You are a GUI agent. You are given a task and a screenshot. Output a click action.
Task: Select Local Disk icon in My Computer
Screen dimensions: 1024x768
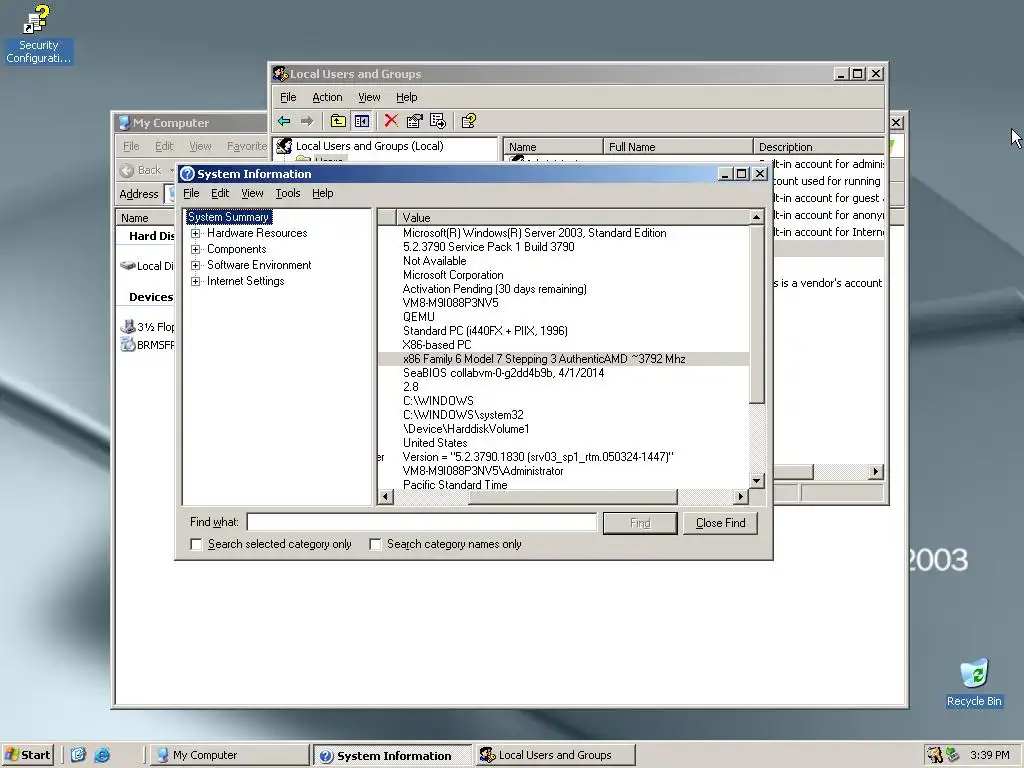coord(128,266)
